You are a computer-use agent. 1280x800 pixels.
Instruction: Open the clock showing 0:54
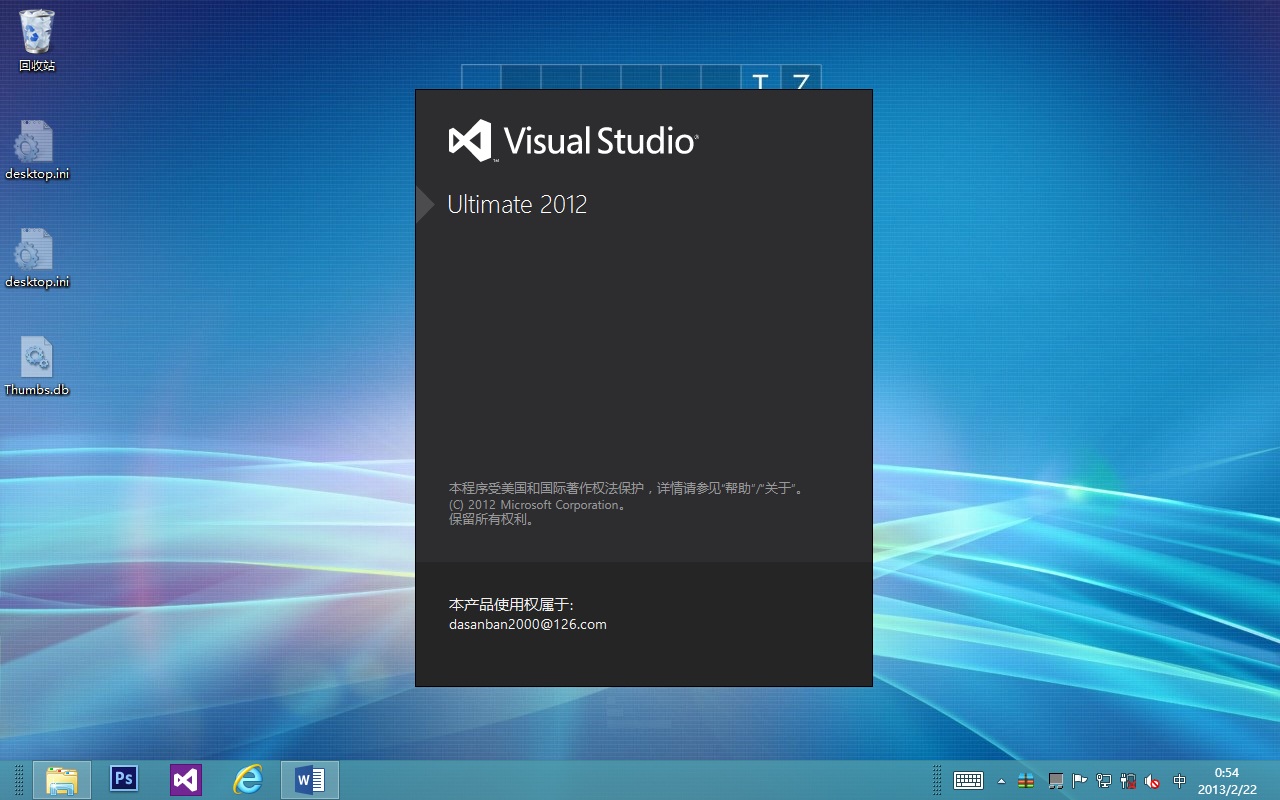pos(1226,780)
